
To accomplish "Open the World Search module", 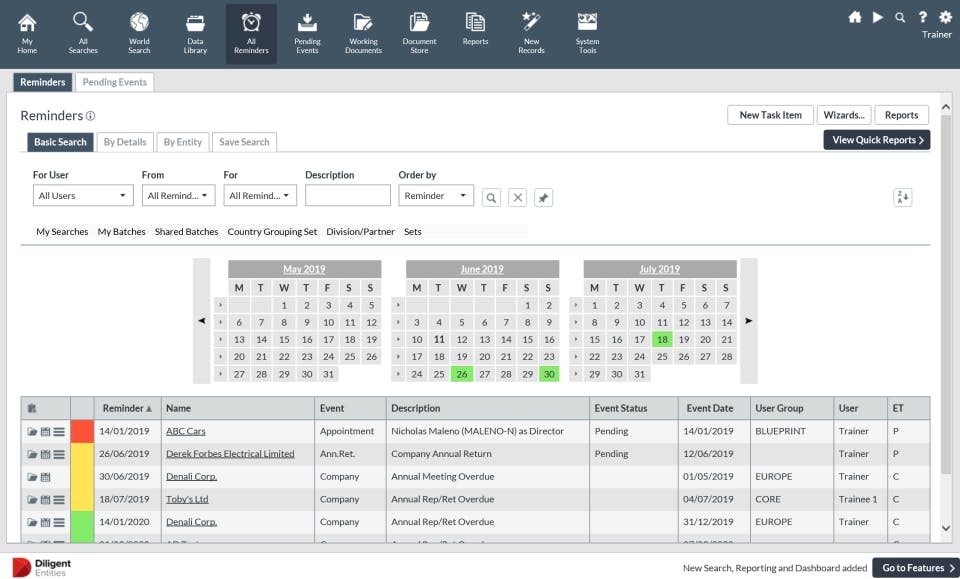I will (x=139, y=33).
